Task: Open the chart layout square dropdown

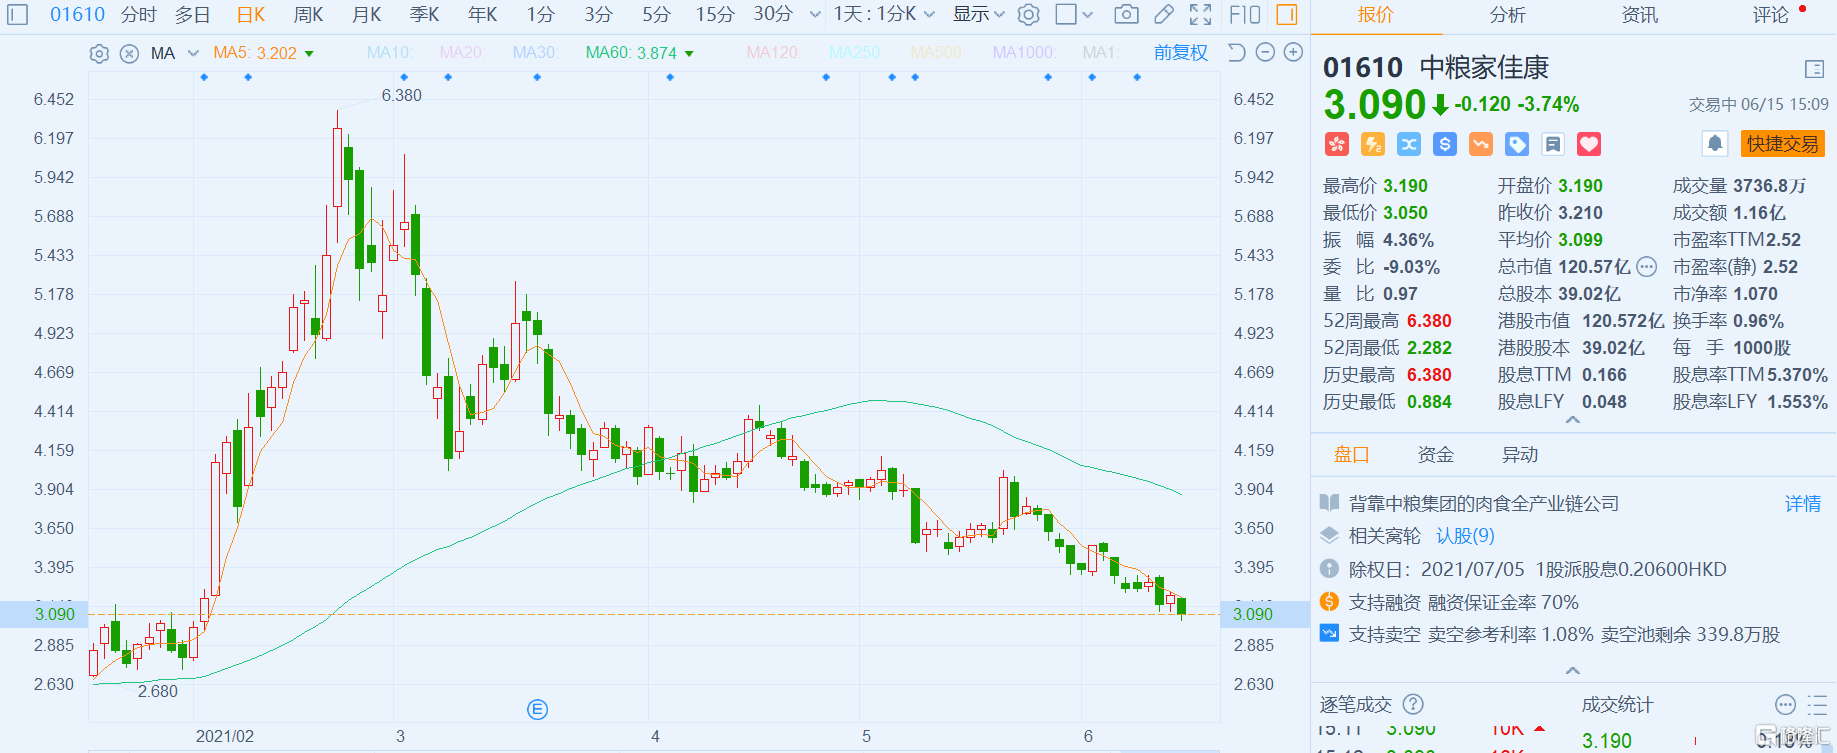Action: coord(1075,14)
